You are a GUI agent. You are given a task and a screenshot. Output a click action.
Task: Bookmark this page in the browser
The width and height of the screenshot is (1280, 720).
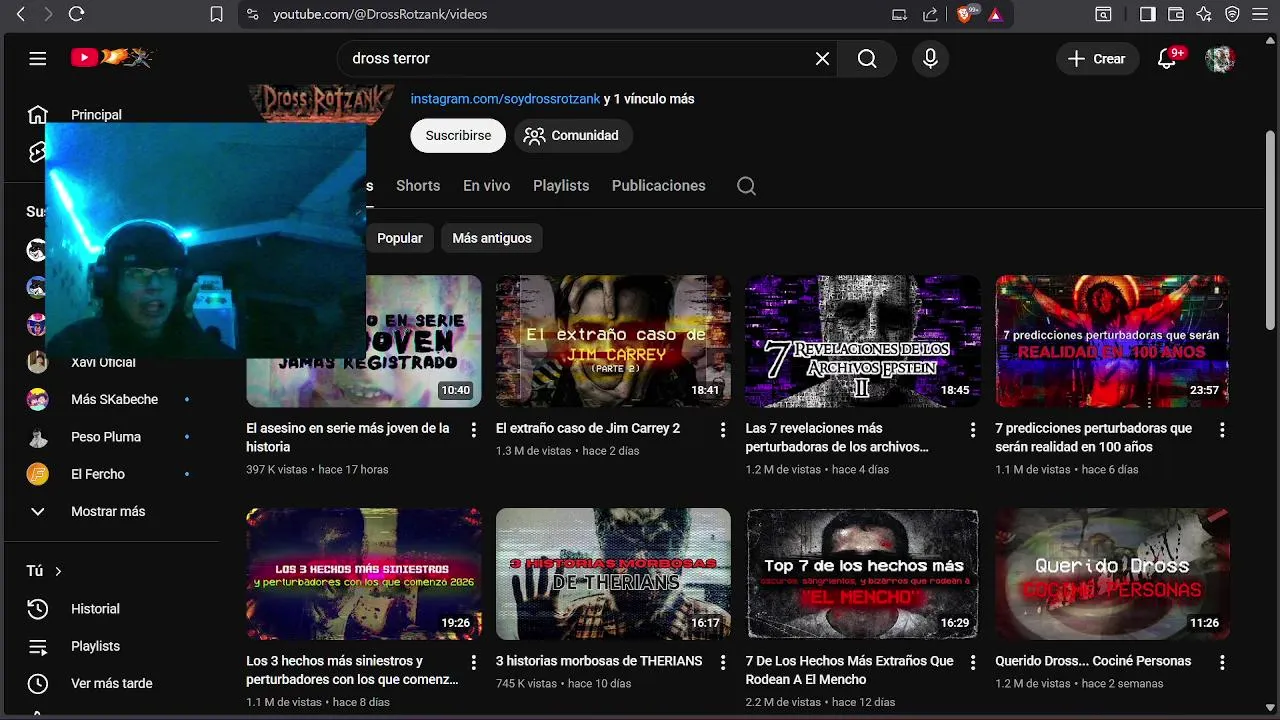coord(216,14)
